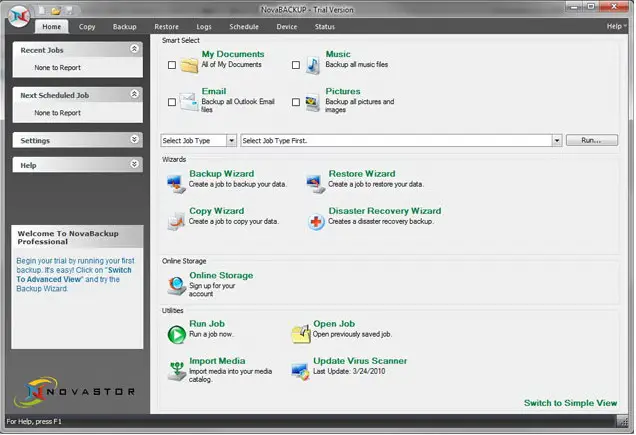Click the Restore Wizard icon
636x435 pixels.
[x=316, y=184]
